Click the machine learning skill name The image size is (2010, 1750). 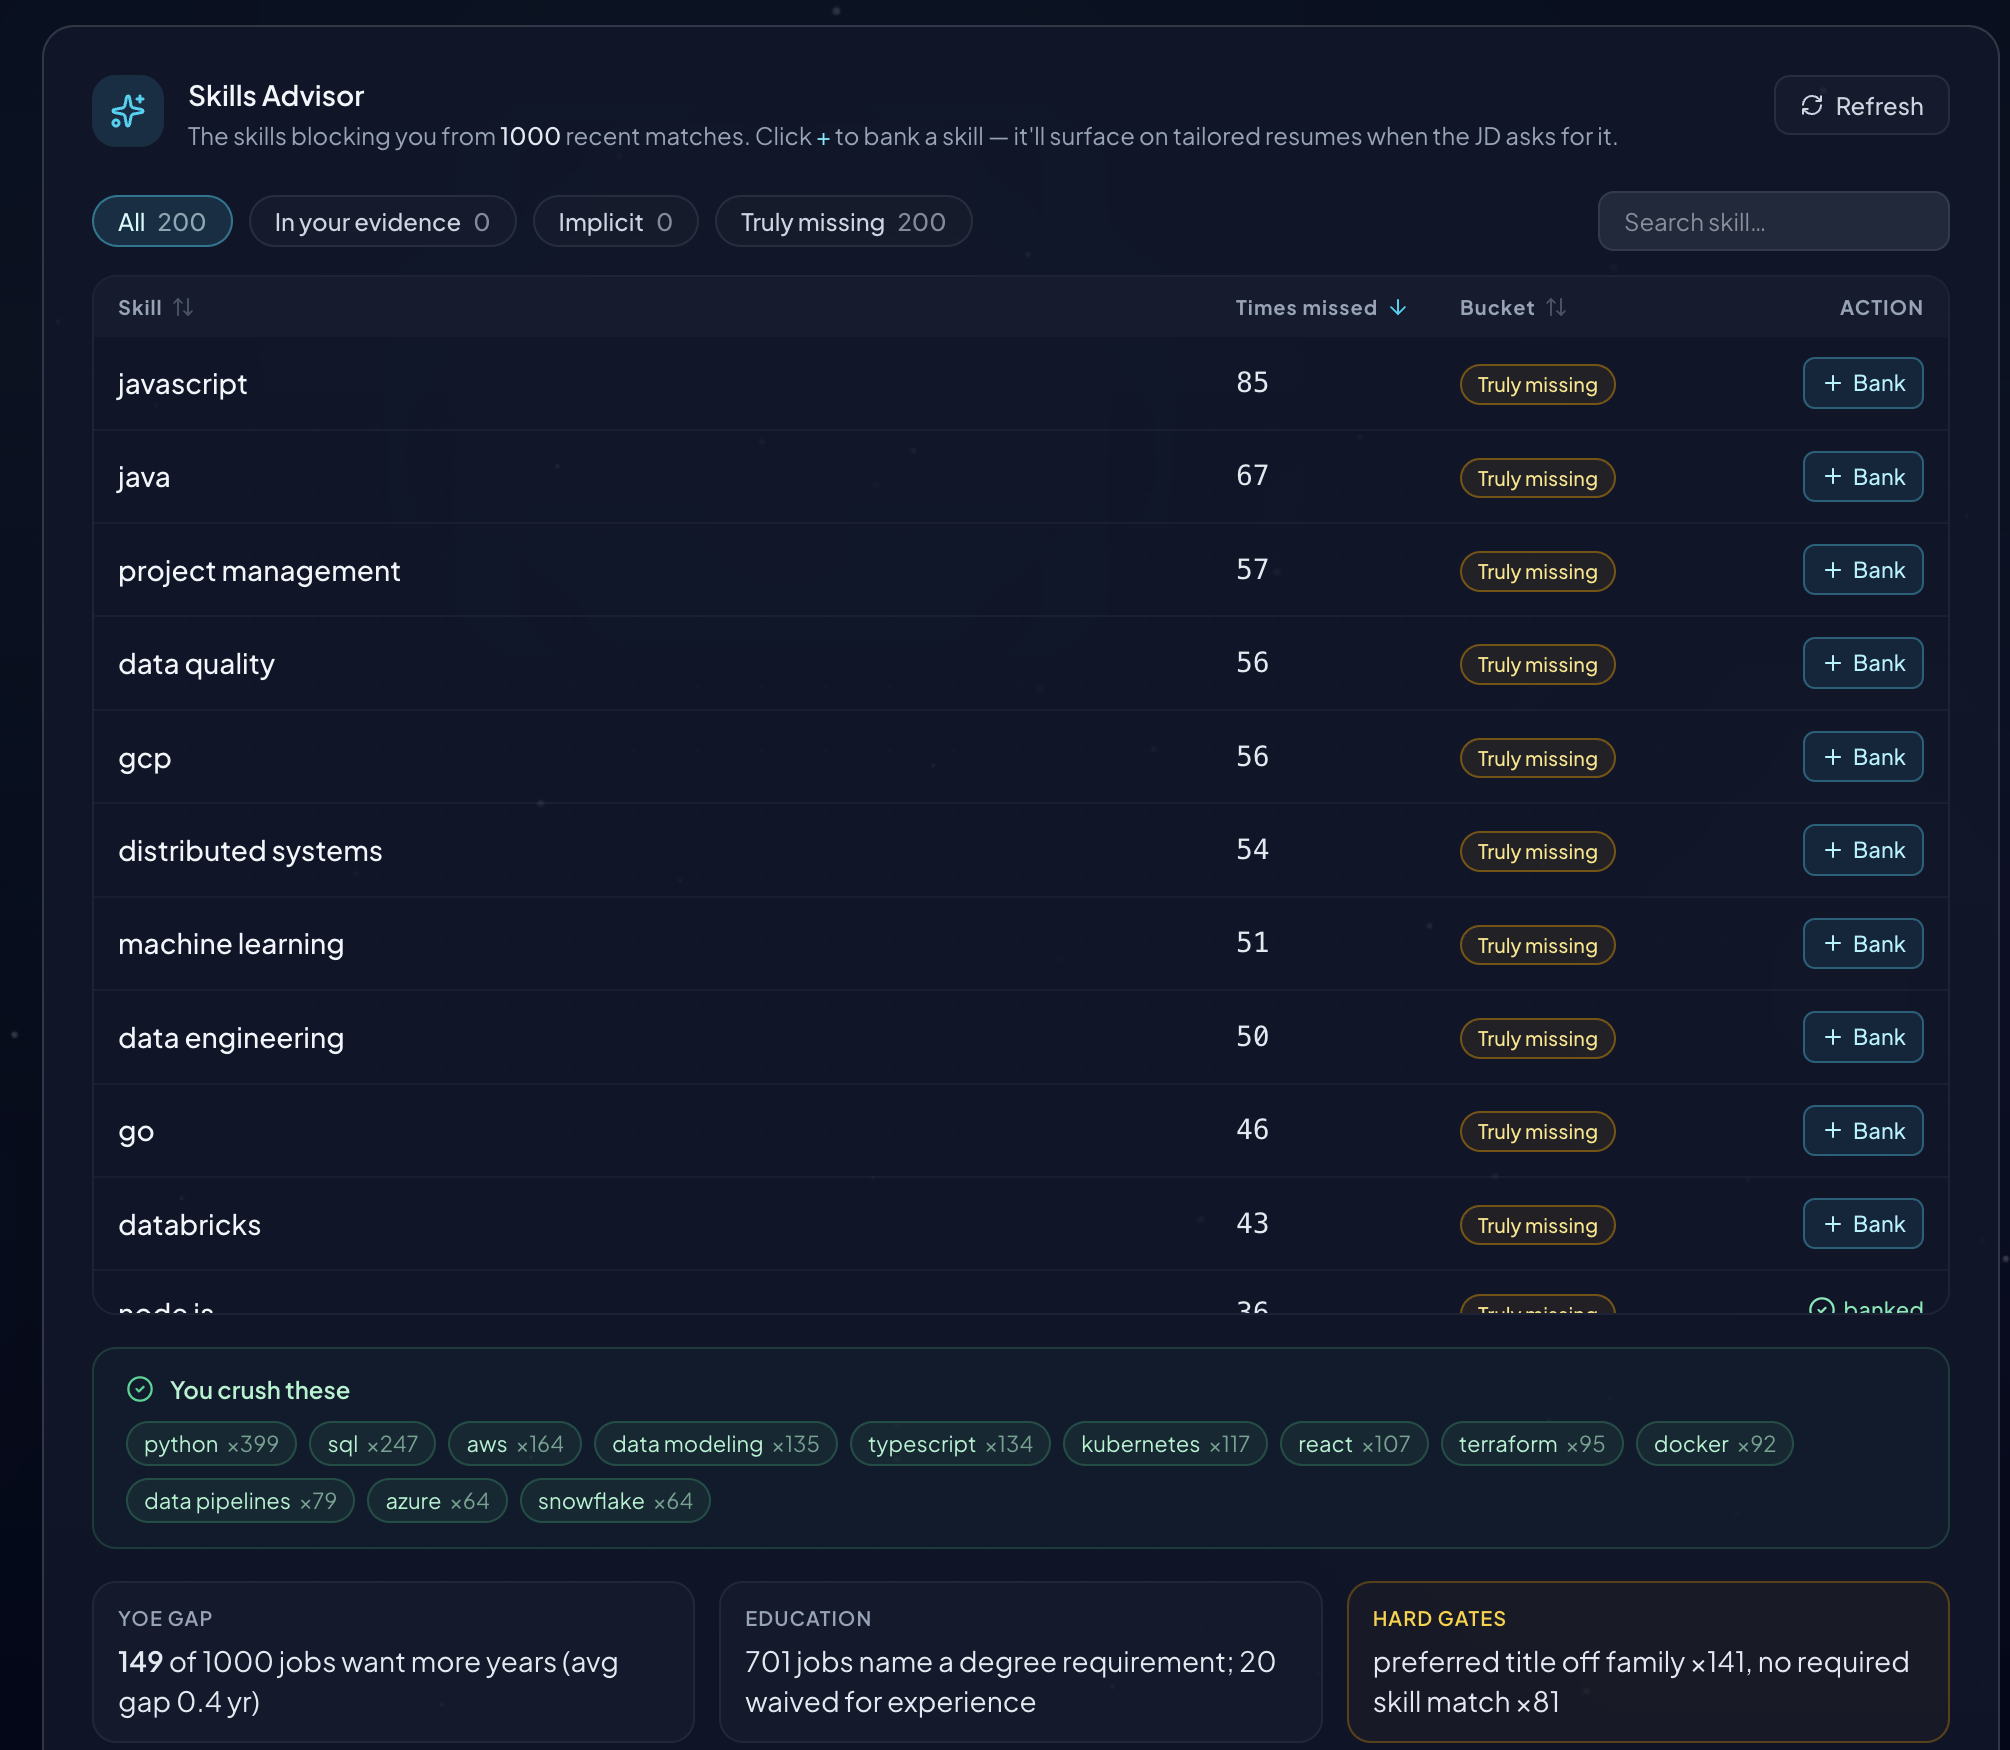click(231, 944)
